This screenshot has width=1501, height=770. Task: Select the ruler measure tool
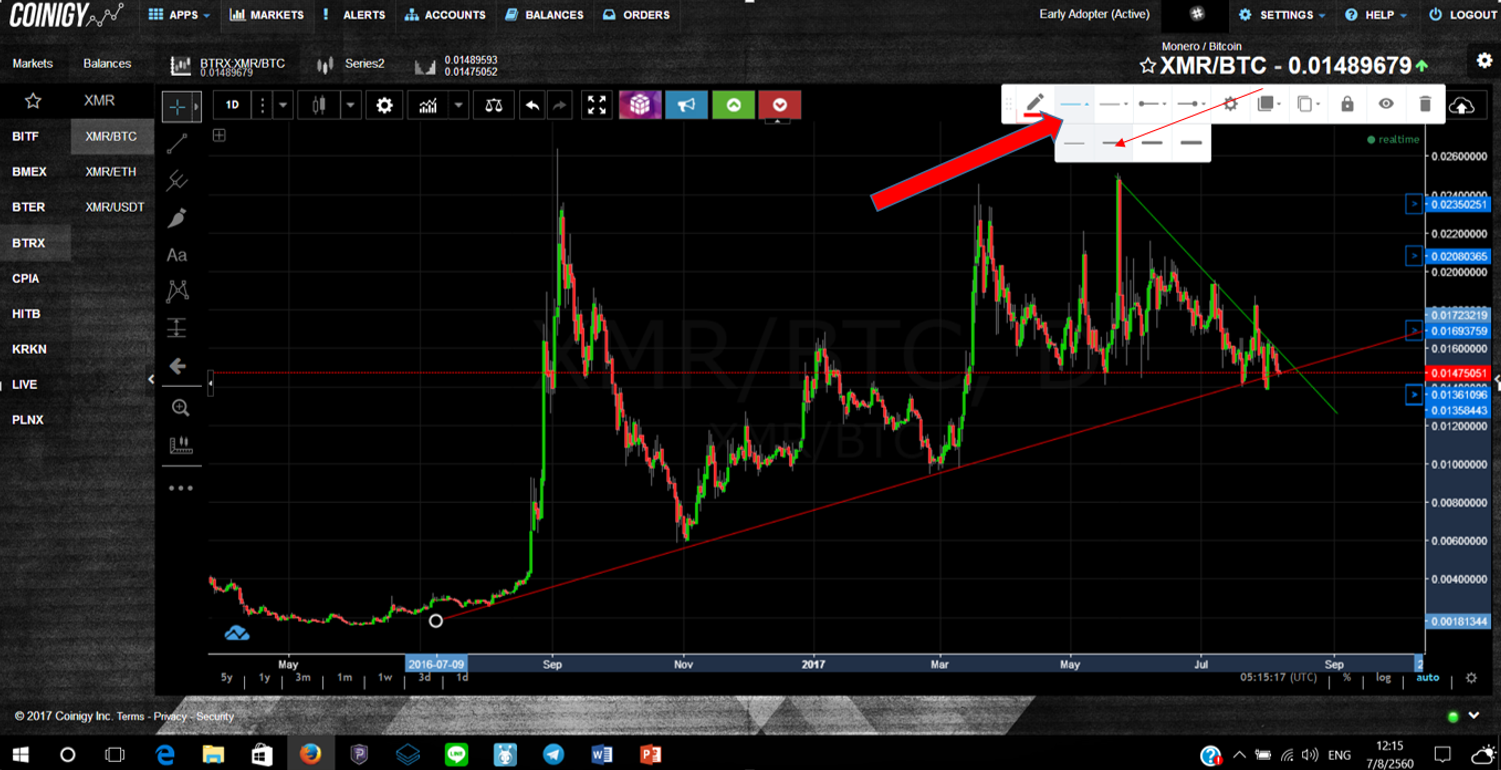181,446
